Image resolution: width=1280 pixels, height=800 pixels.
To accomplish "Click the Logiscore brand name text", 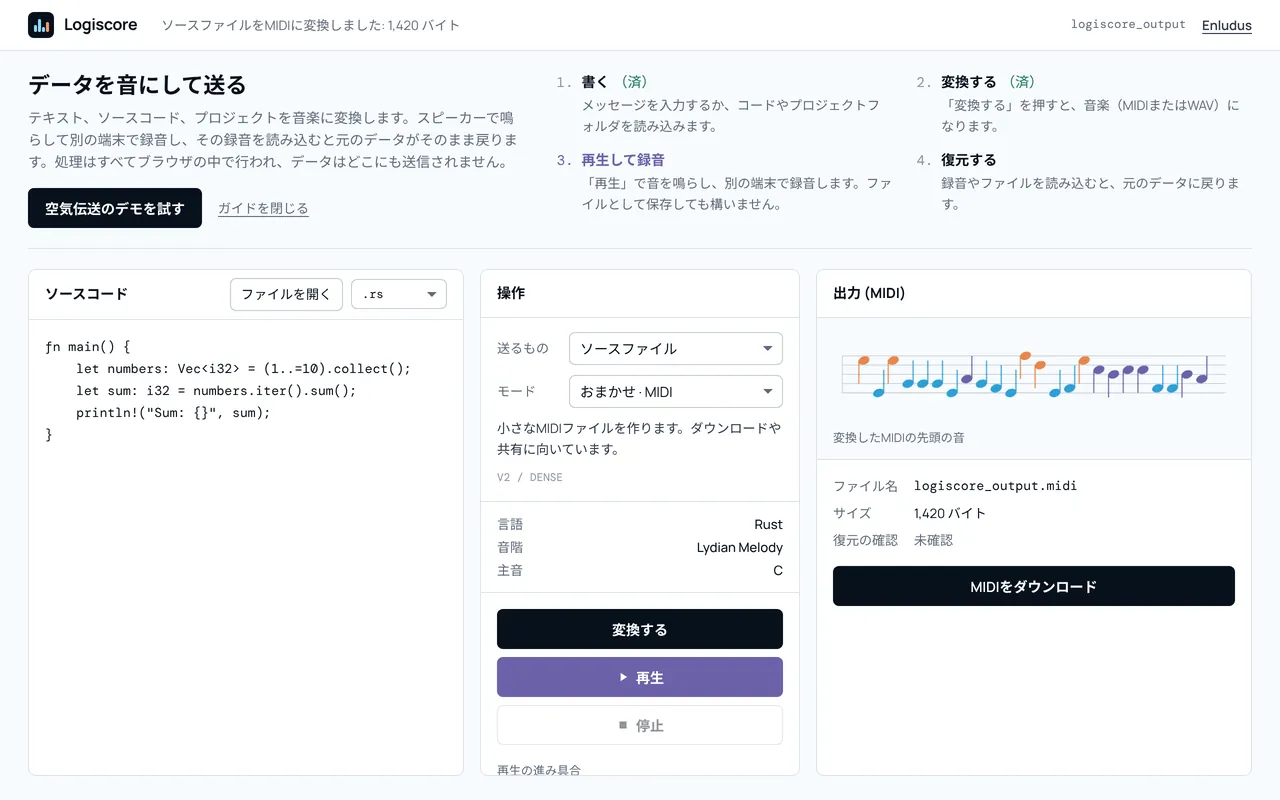I will tap(101, 25).
